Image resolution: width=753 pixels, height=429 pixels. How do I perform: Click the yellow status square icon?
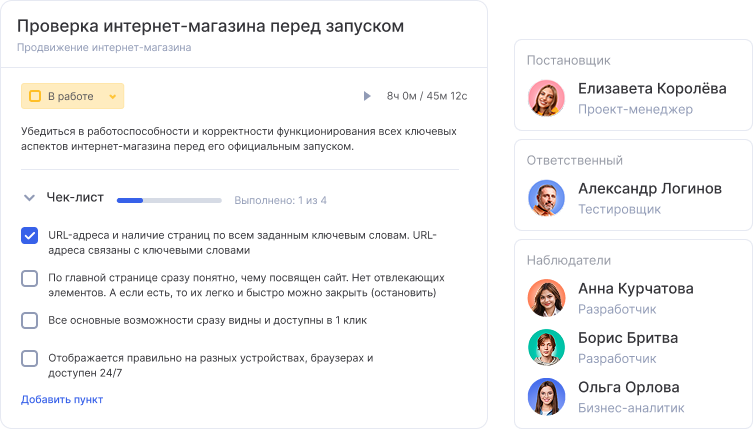(x=35, y=96)
